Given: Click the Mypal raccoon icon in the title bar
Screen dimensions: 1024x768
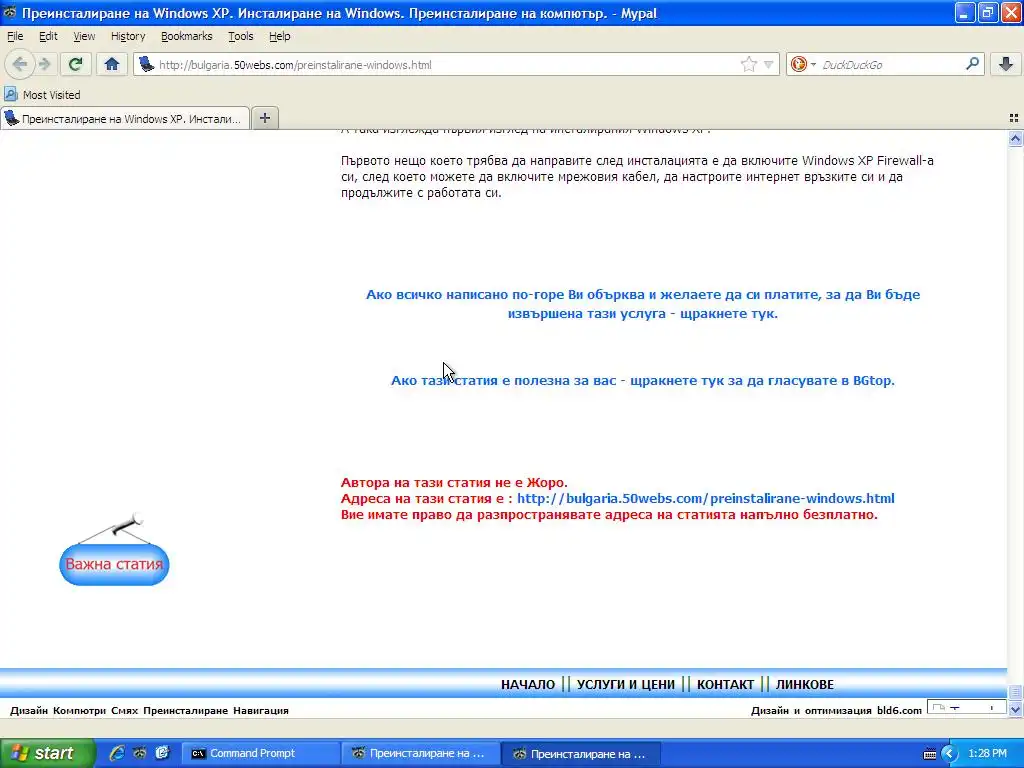Looking at the screenshot, I should click(10, 13).
